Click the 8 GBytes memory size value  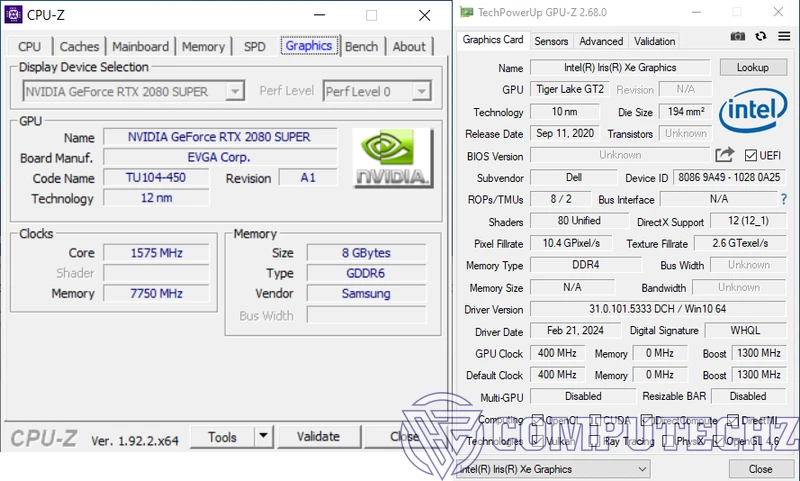point(366,252)
